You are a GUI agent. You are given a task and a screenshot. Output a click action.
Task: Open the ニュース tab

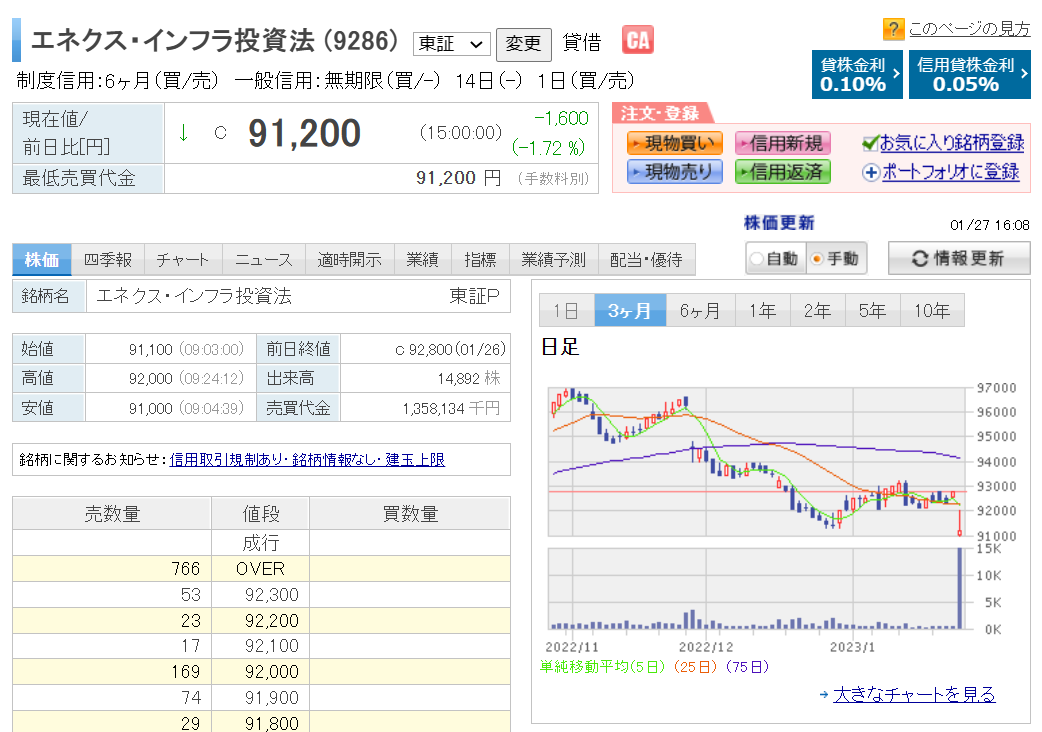(x=264, y=260)
